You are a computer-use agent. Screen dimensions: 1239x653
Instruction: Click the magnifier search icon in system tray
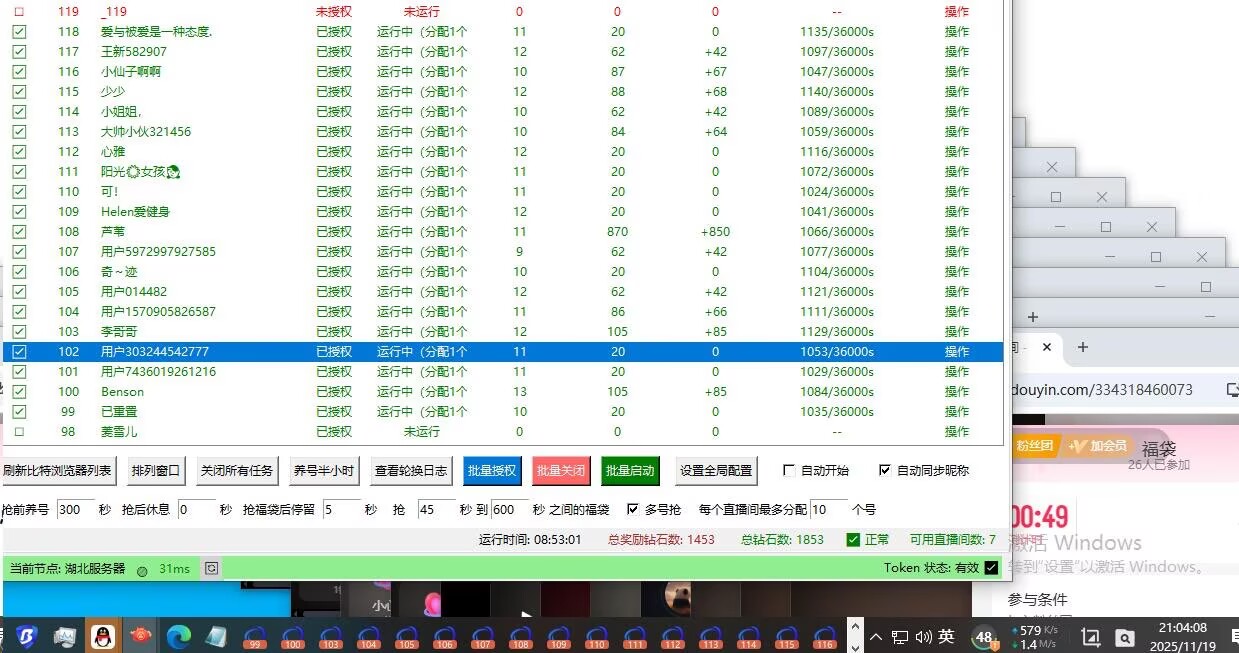(1125, 636)
